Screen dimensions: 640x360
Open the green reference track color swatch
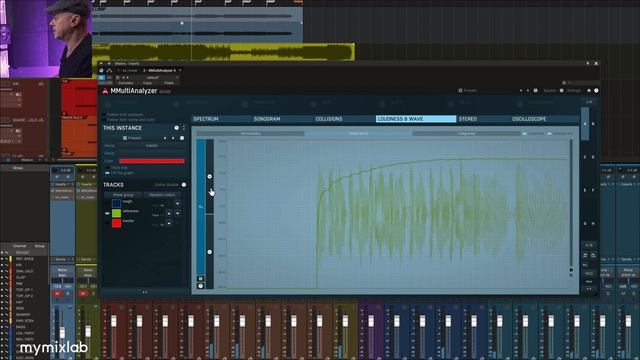(x=116, y=213)
